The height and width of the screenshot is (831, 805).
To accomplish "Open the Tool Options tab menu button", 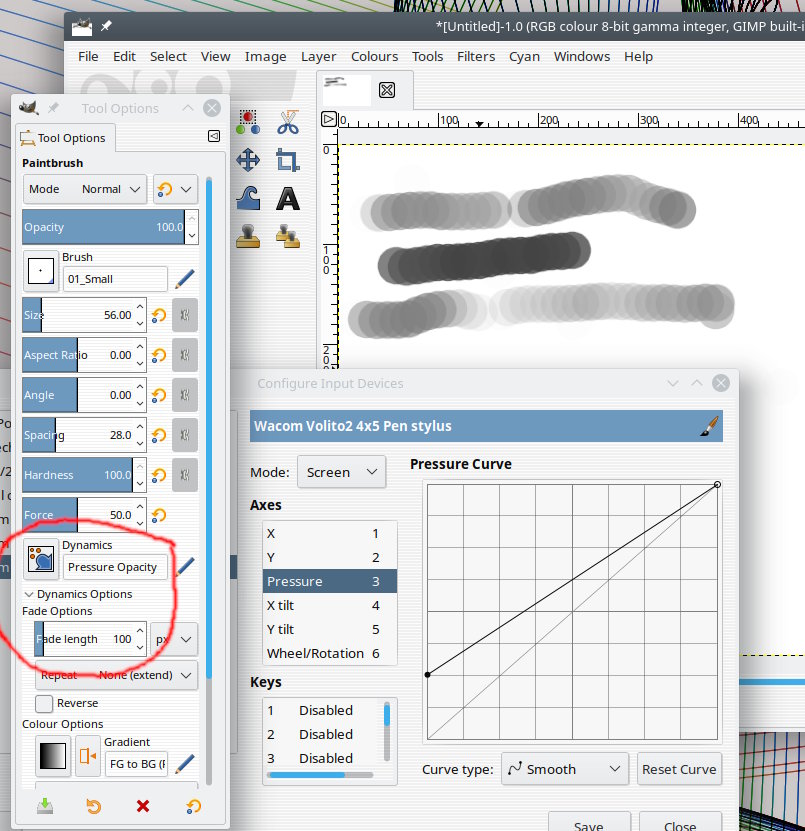I will tap(214, 136).
